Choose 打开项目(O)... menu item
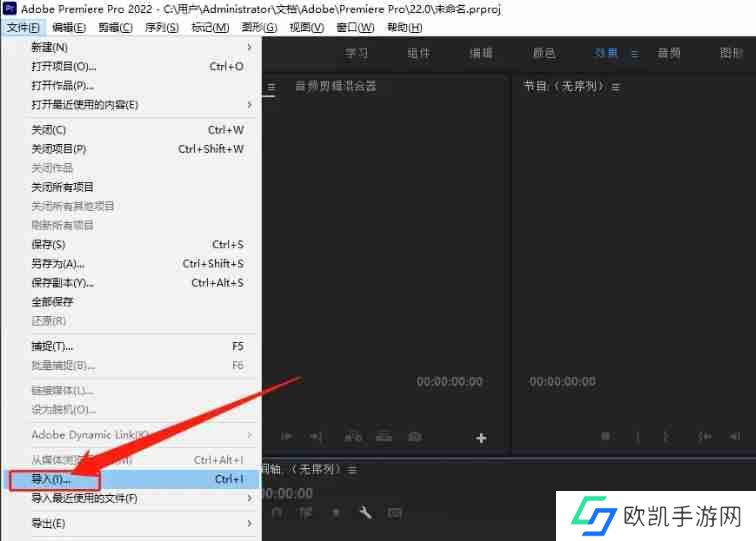 point(135,67)
